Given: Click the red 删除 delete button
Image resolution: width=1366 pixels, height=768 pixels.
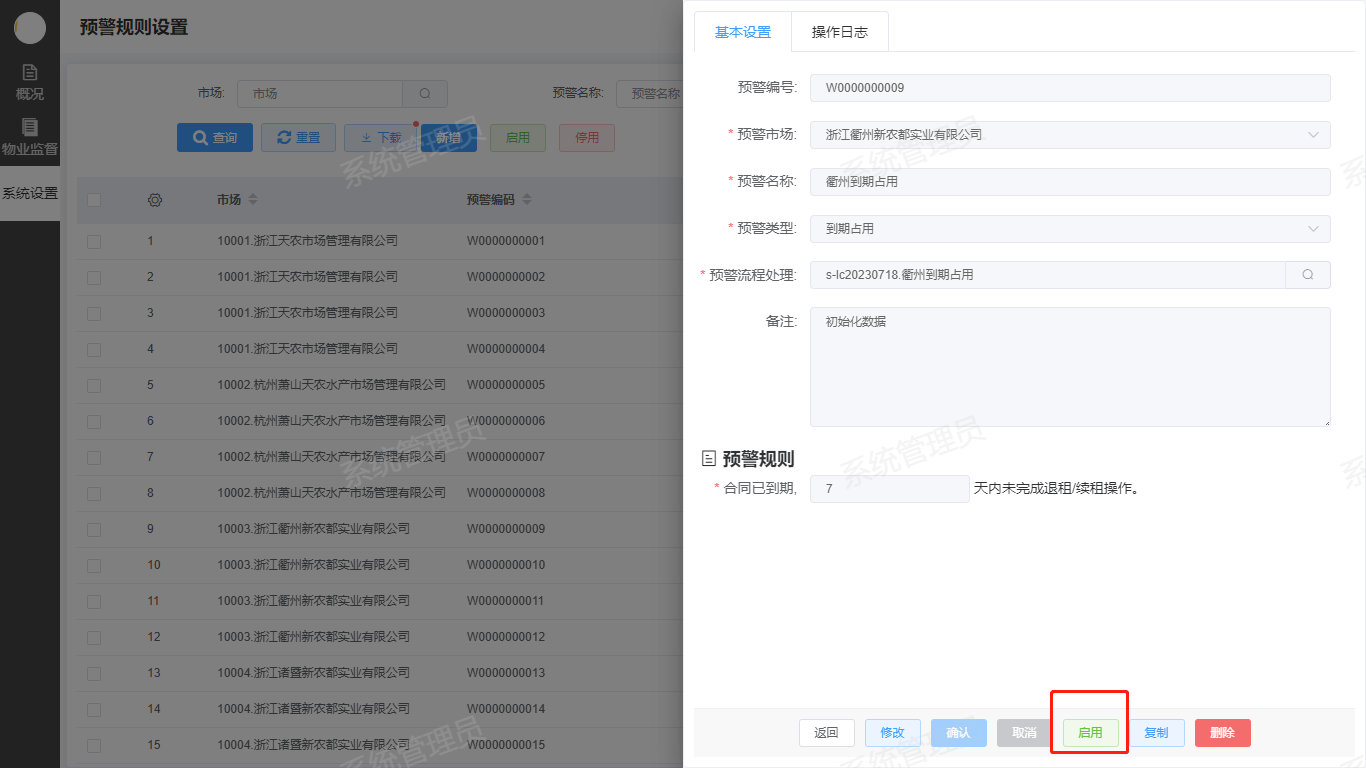Looking at the screenshot, I should (x=1223, y=733).
